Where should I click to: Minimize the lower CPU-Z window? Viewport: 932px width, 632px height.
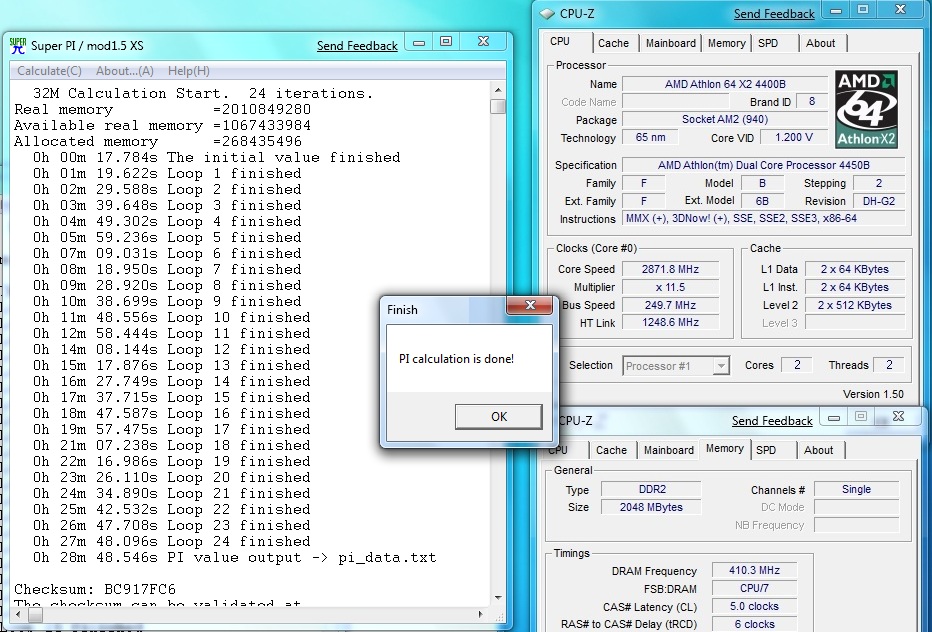click(x=833, y=417)
